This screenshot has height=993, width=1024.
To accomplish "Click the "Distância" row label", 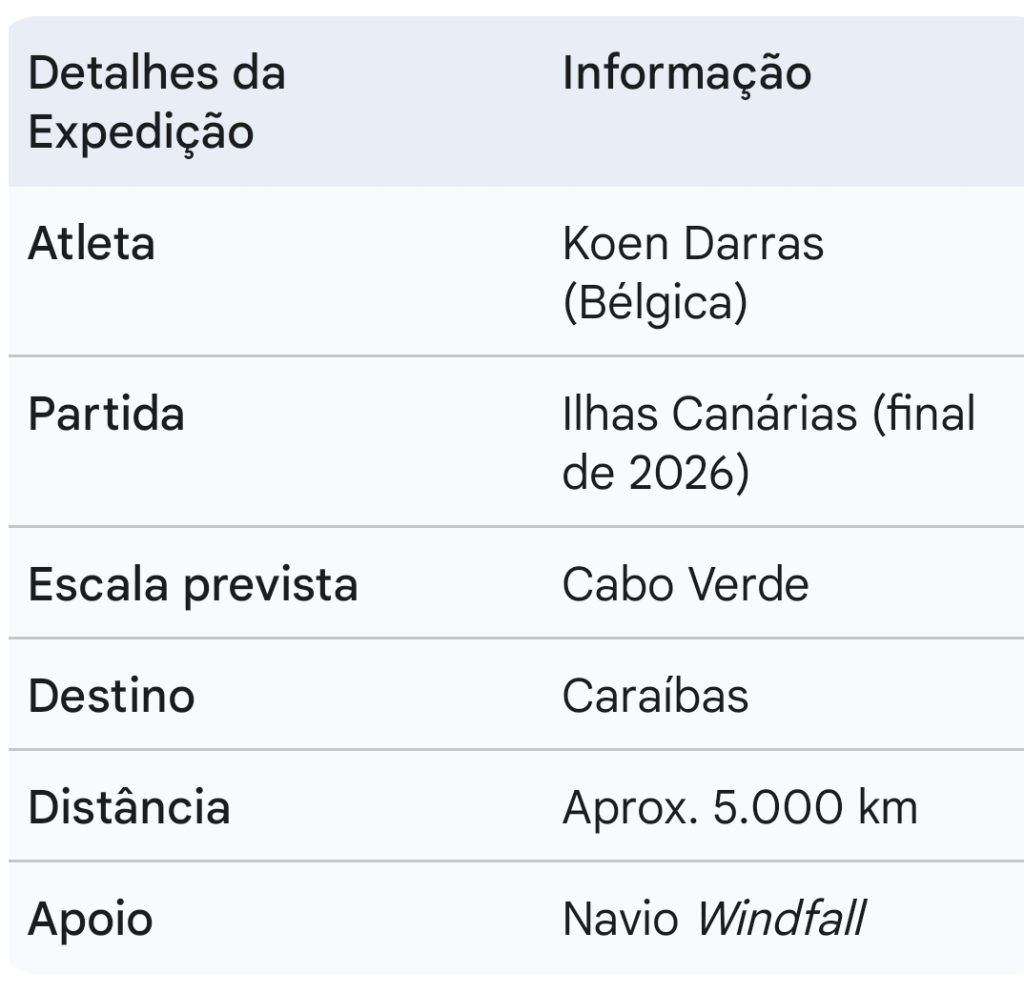I will (129, 806).
